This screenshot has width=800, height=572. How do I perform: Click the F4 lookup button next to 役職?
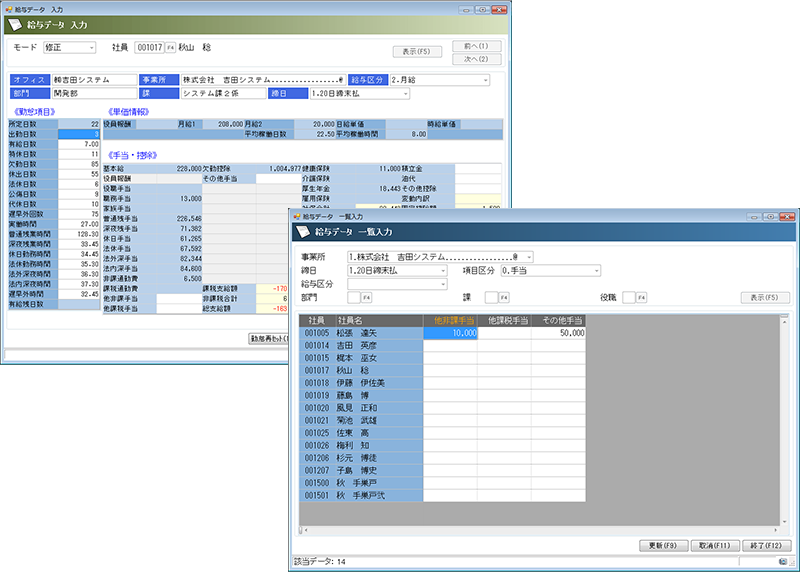pyautogui.click(x=643, y=297)
